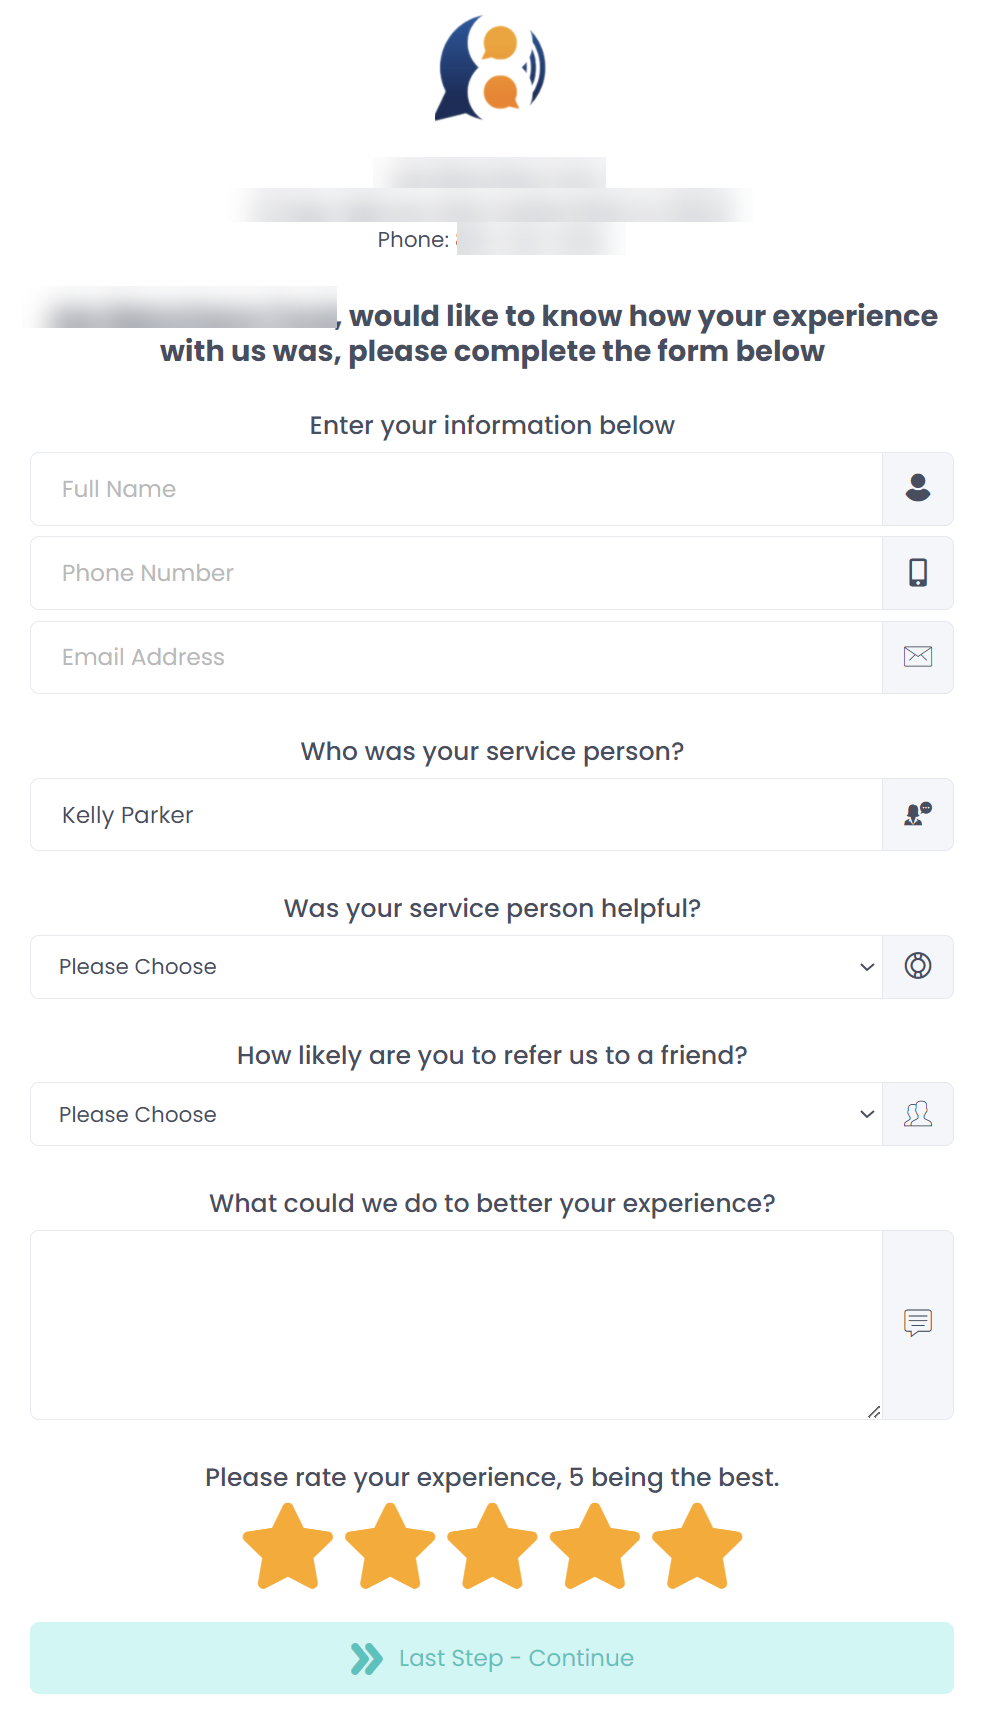The width and height of the screenshot is (982, 1714).
Task: Click the mobile phone icon
Action: (917, 573)
